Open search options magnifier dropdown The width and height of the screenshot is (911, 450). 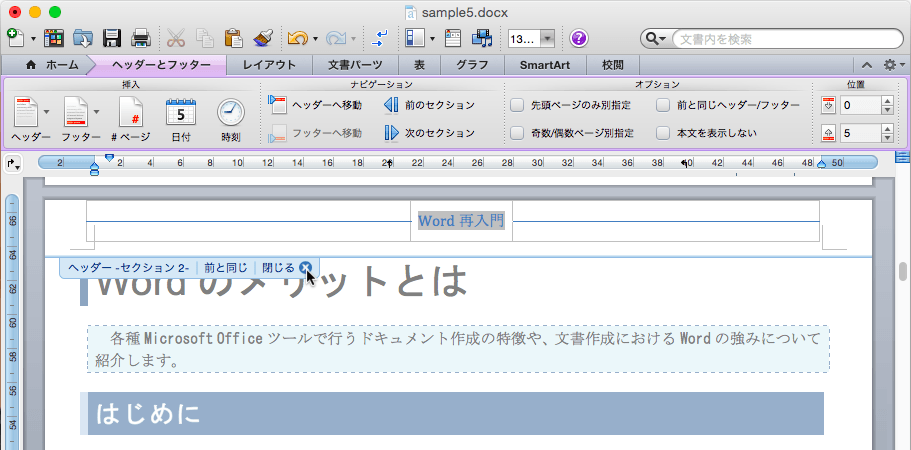tap(655, 39)
